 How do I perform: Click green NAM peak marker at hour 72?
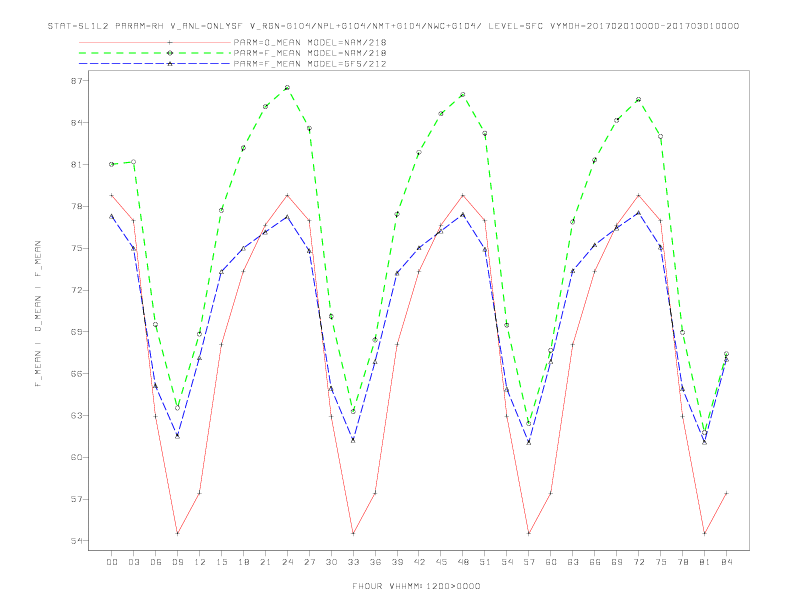[x=638, y=99]
